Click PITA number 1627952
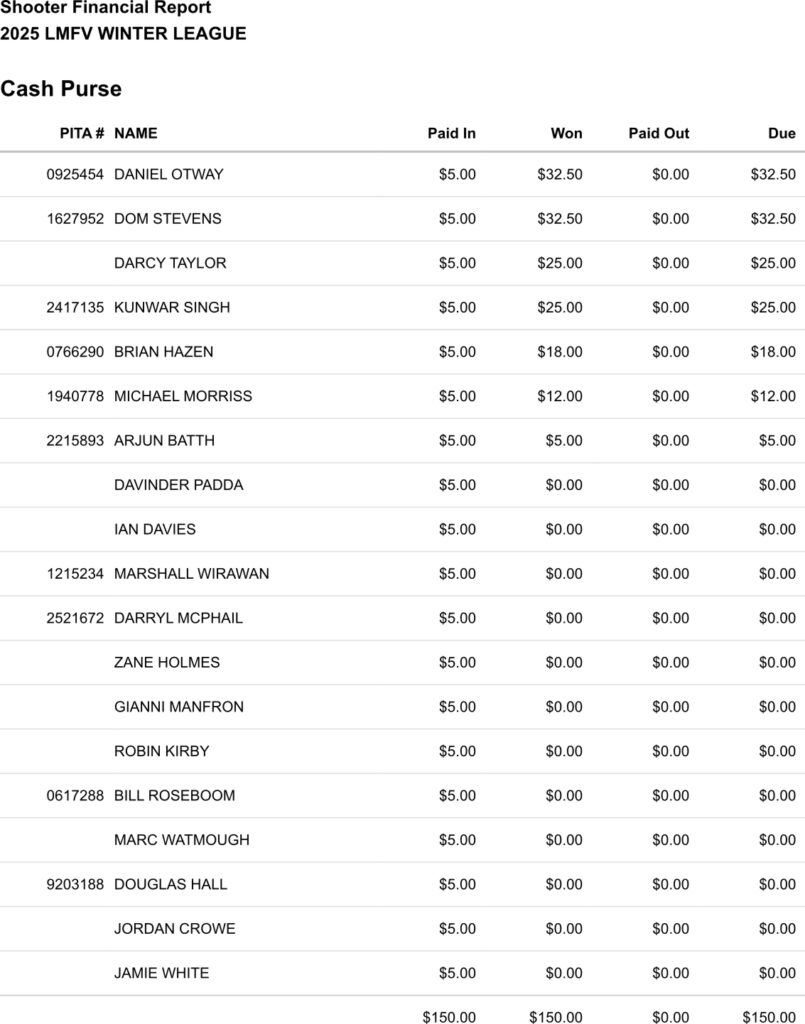805x1024 pixels. click(75, 218)
